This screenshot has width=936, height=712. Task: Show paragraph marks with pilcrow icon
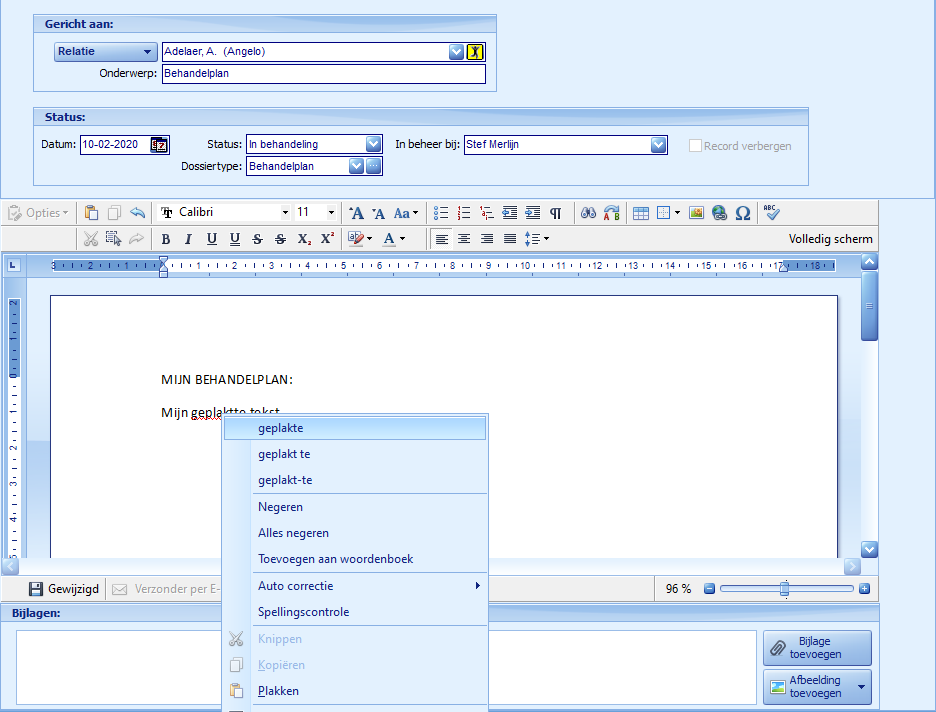click(x=556, y=213)
